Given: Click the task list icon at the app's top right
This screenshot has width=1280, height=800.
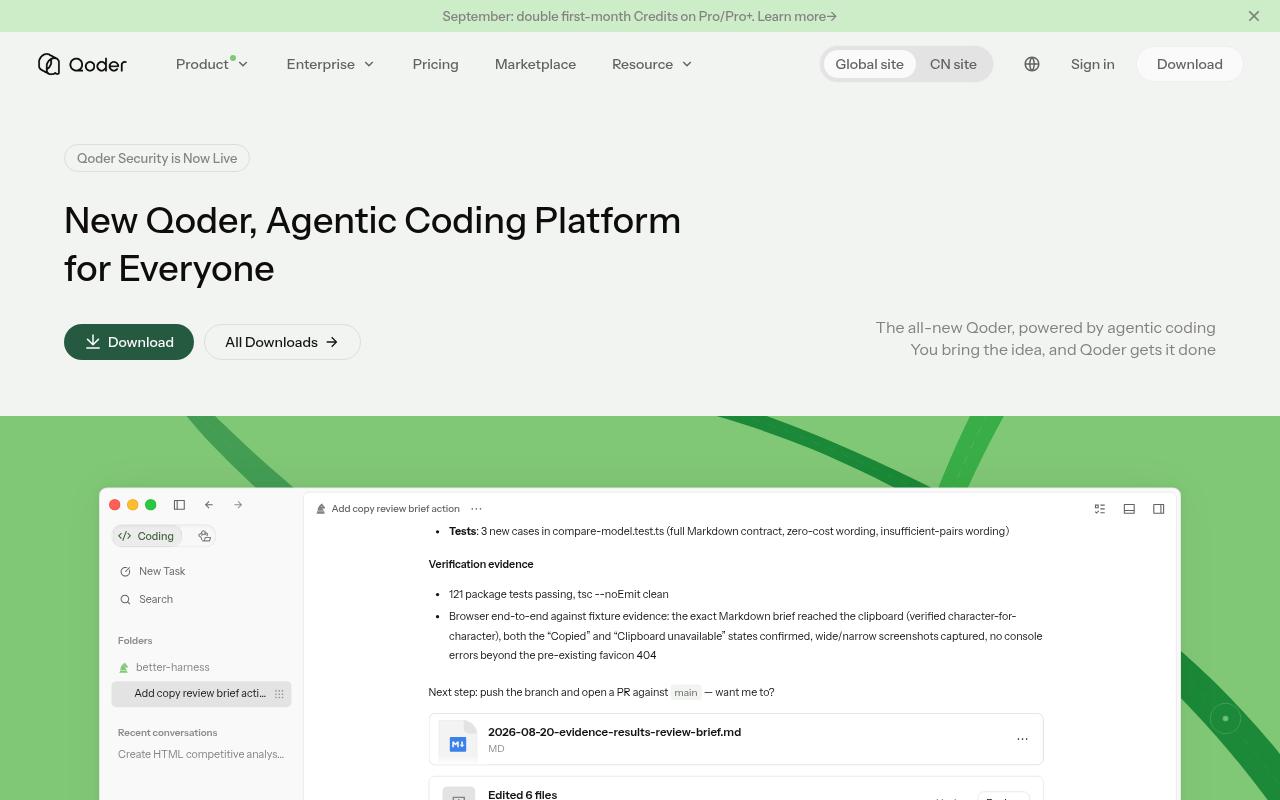Looking at the screenshot, I should tap(1100, 509).
